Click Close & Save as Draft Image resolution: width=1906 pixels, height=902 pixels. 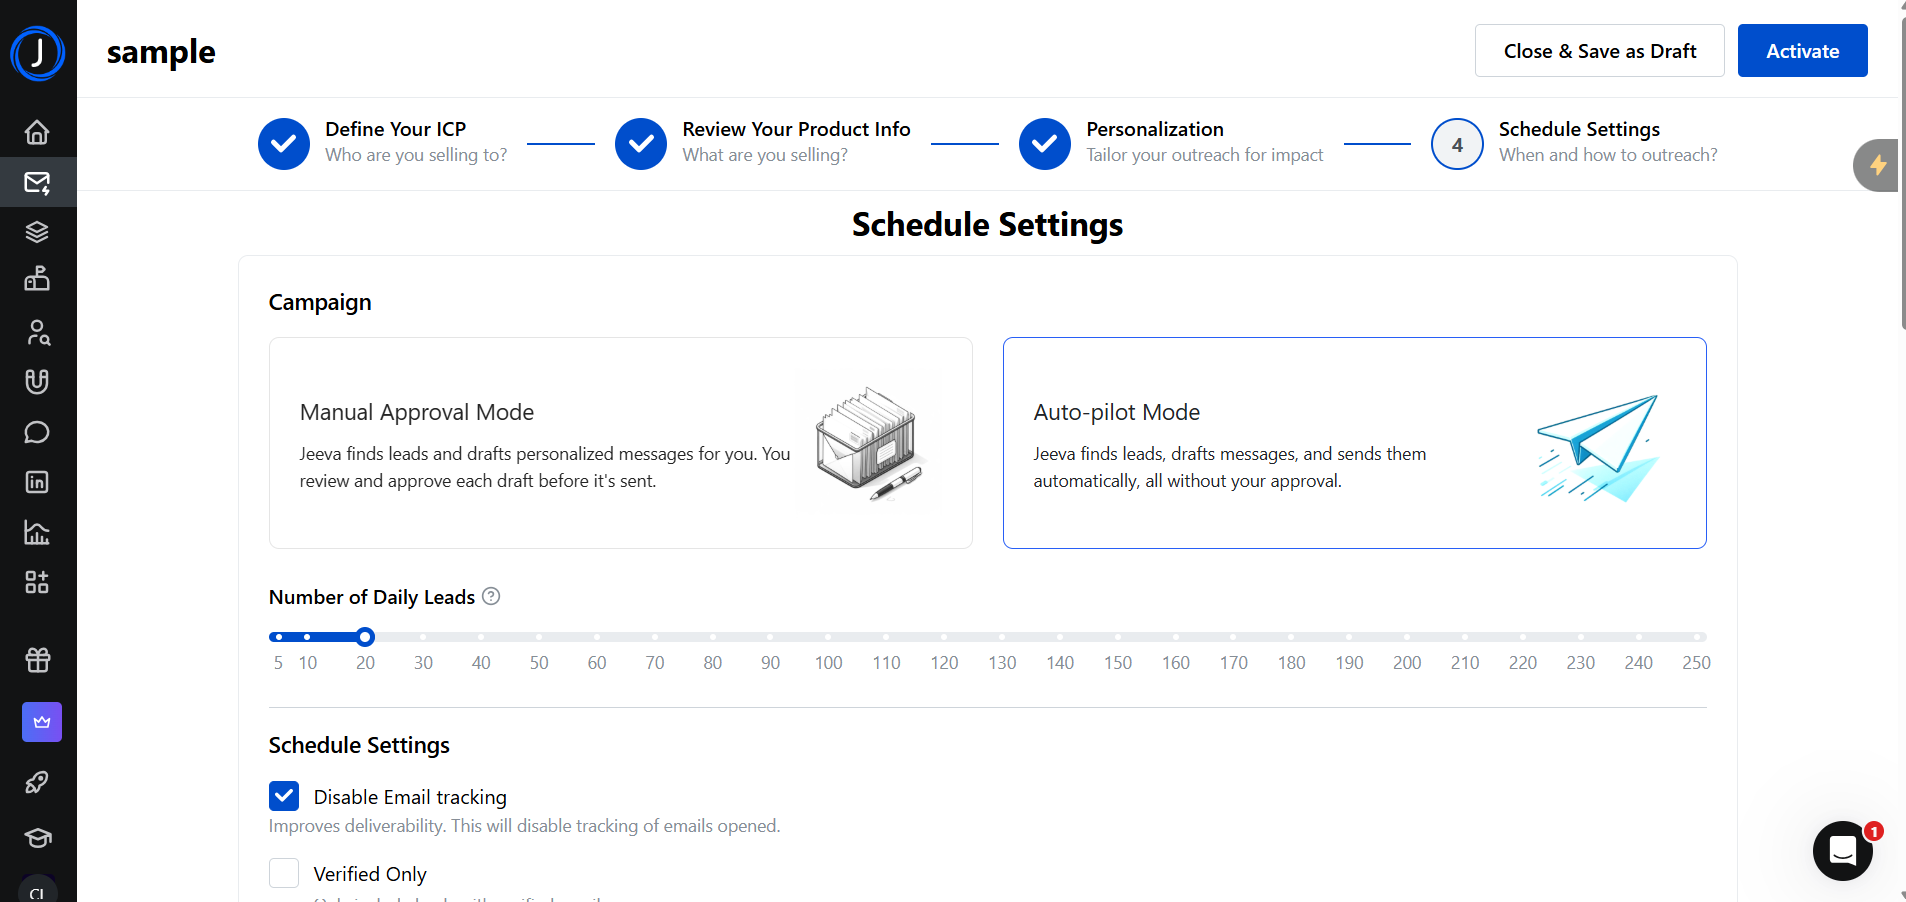(1599, 51)
